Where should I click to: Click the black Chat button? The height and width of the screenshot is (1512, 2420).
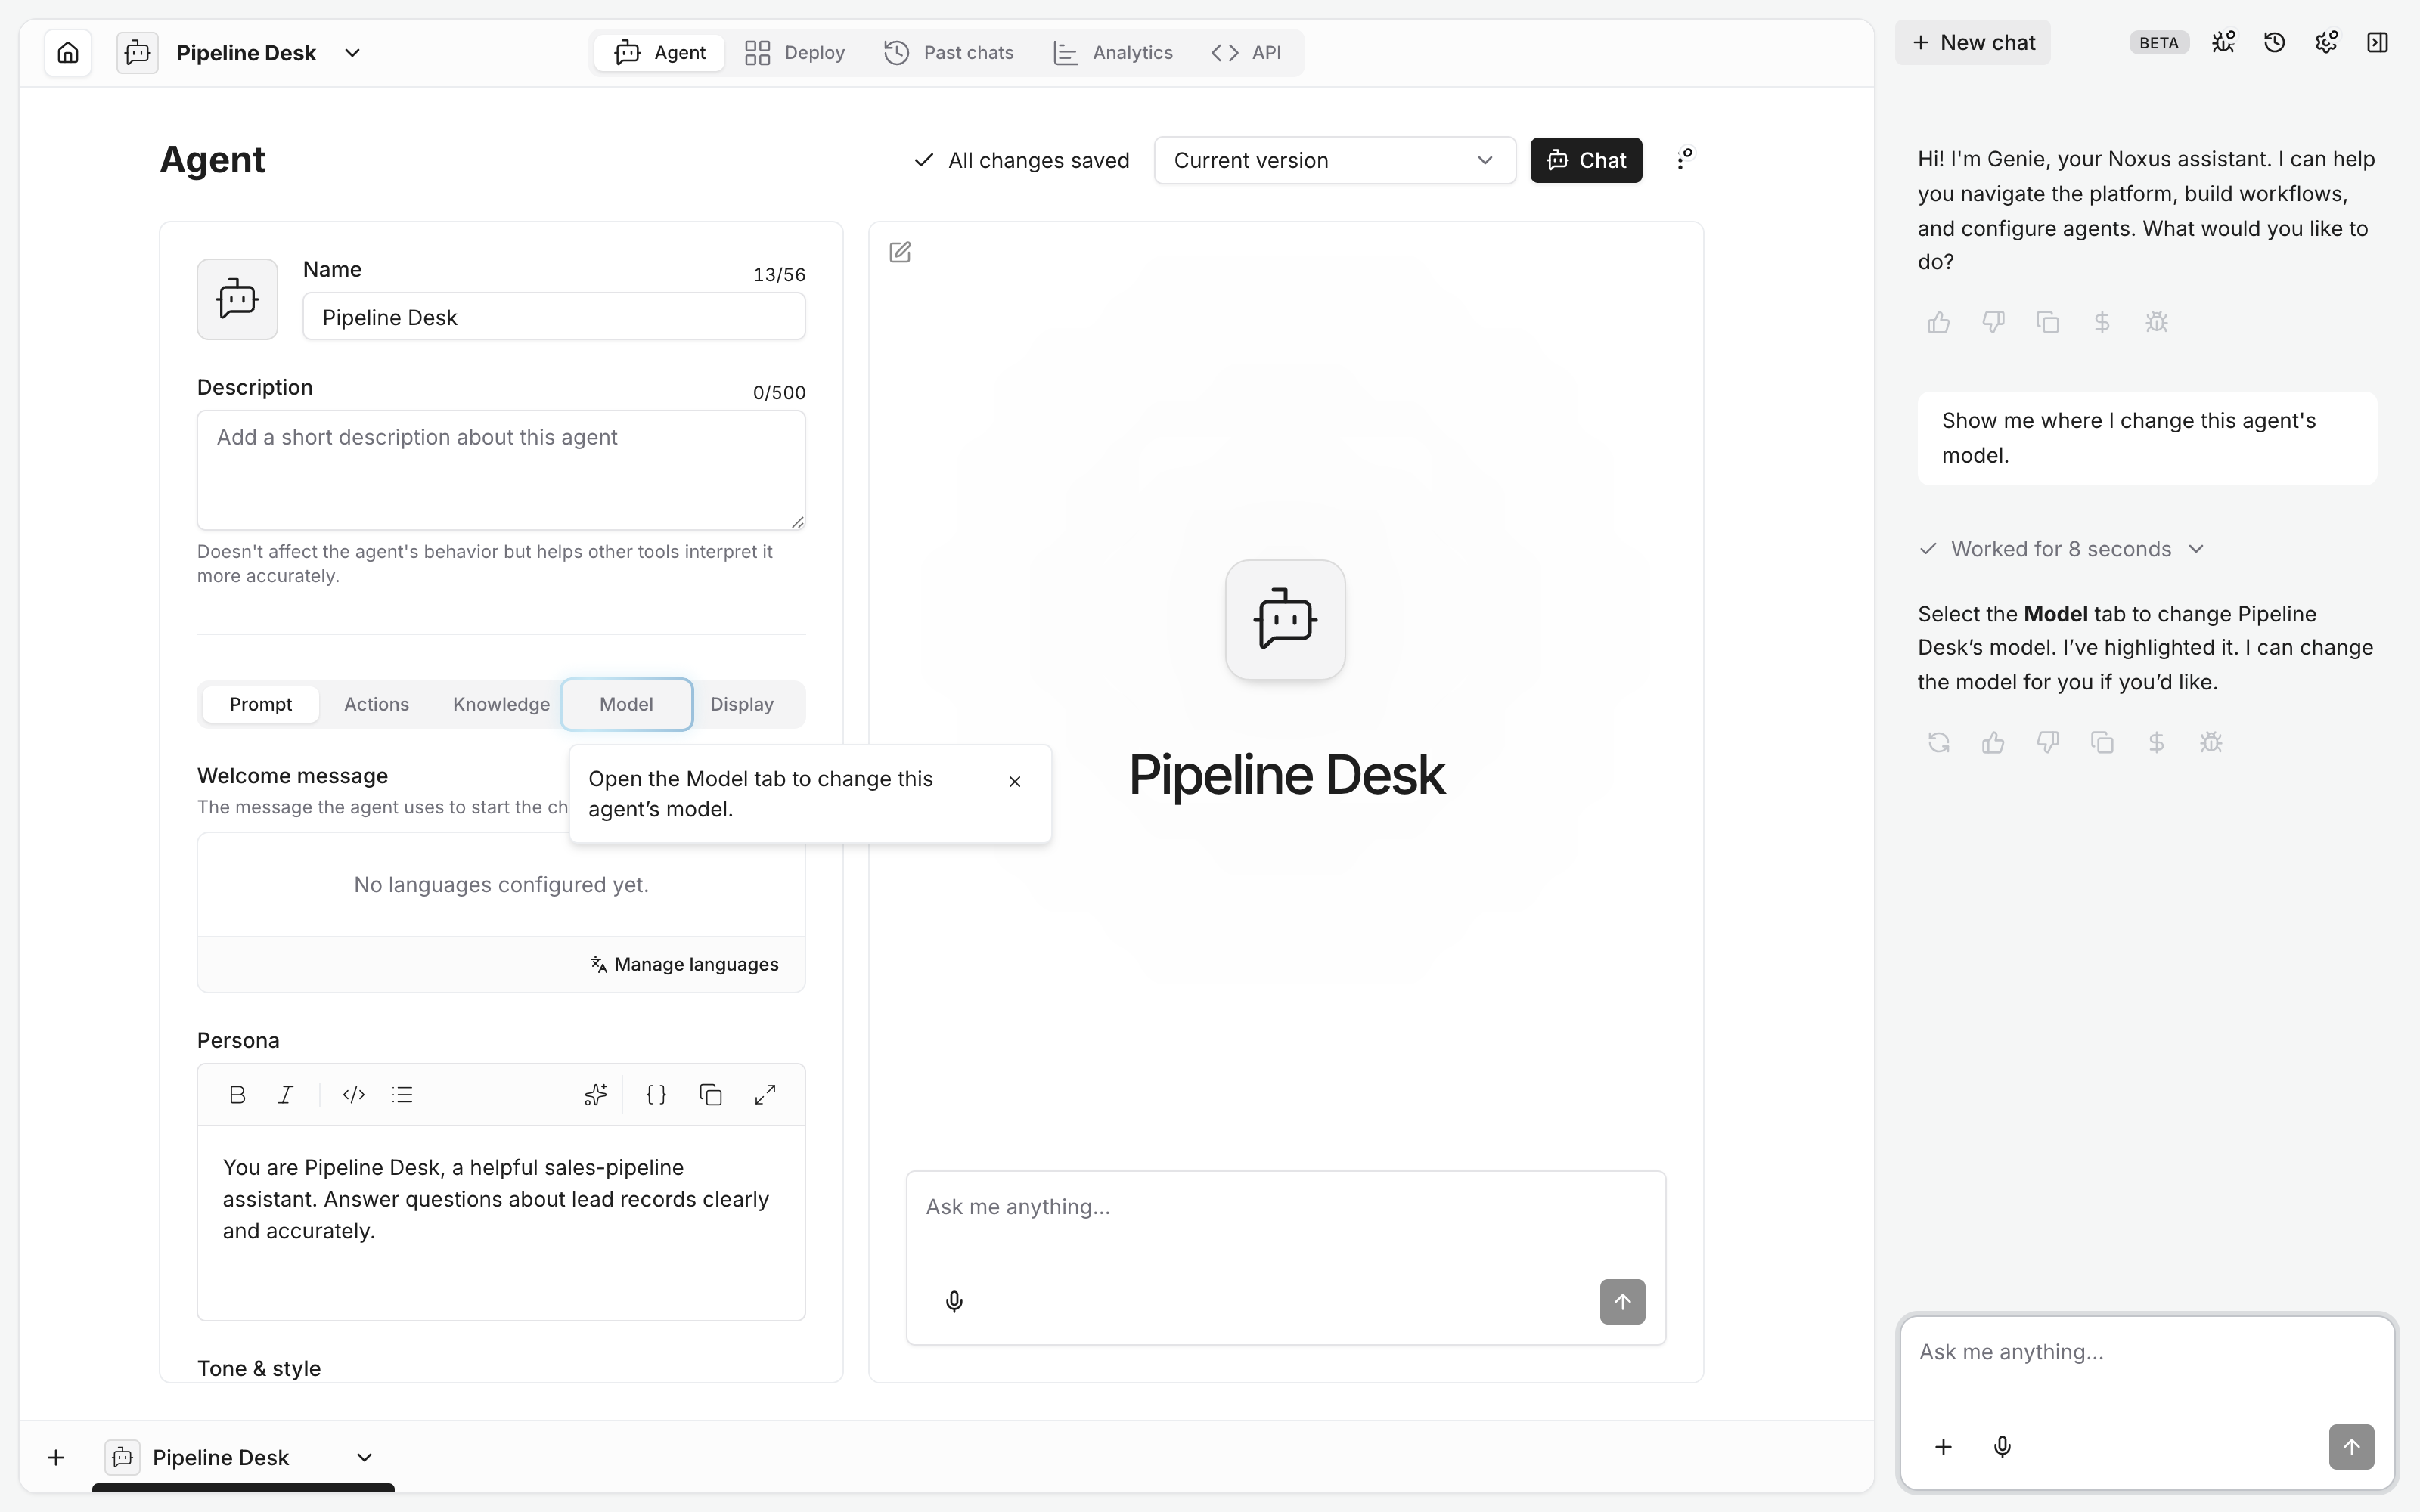click(x=1586, y=160)
